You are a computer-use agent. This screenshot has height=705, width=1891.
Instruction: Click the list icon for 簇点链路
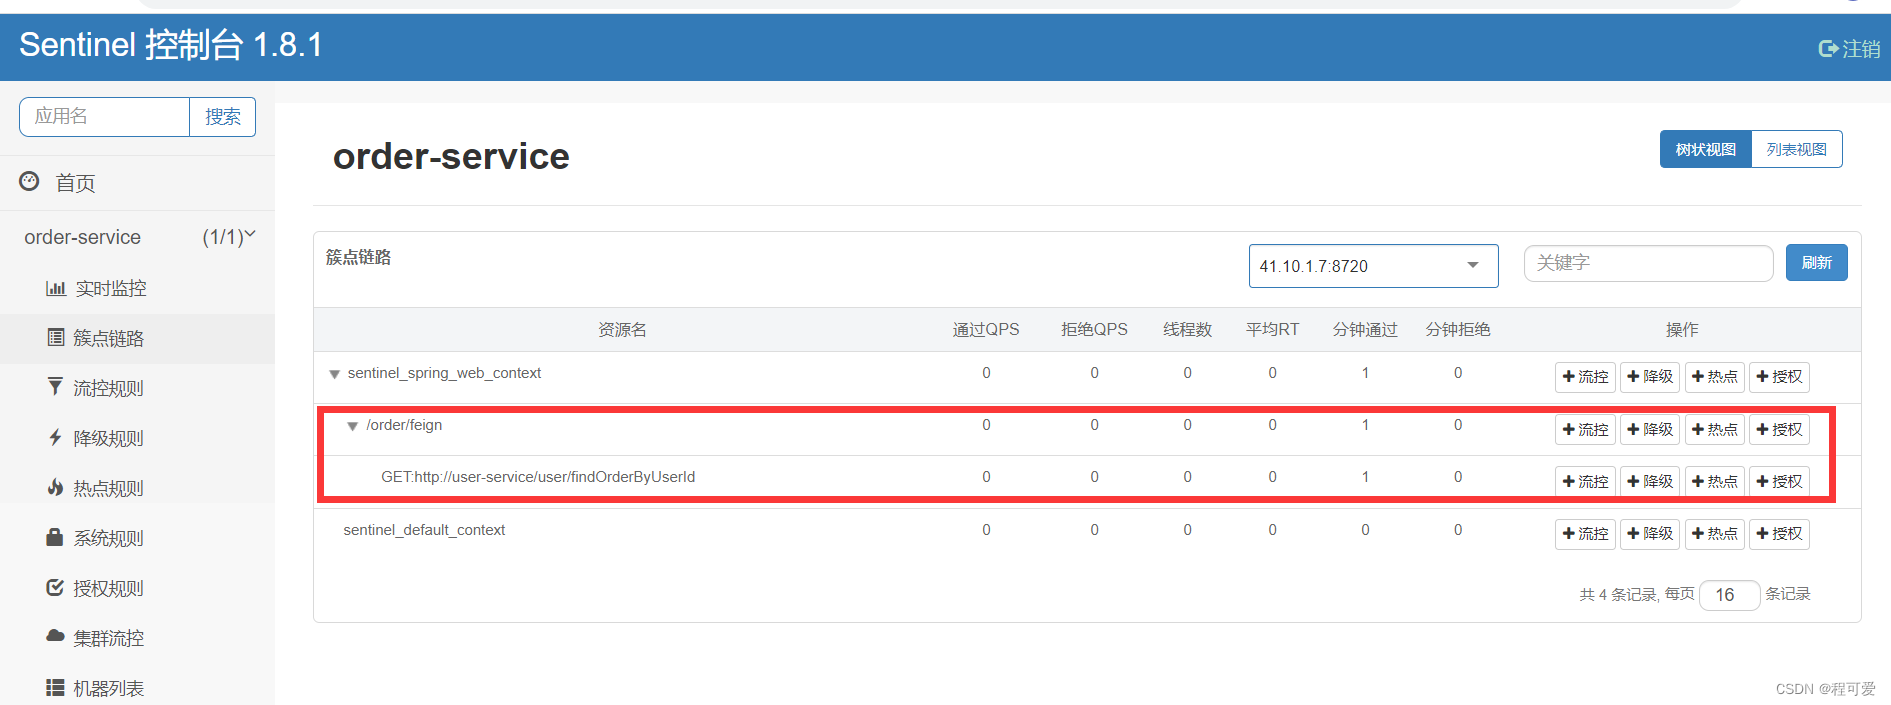[x=56, y=337]
